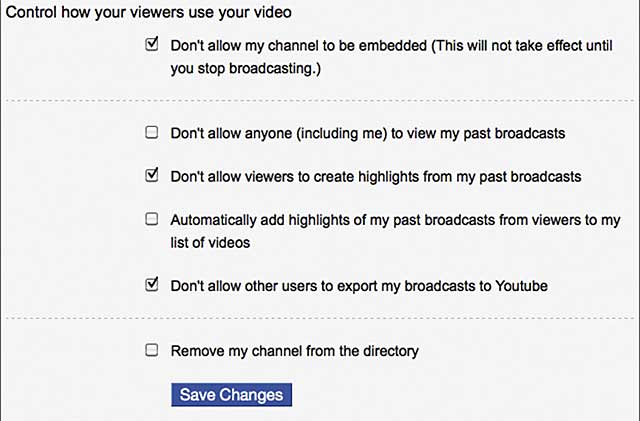Screen dimensions: 640x421
Task: Click the dashed divider below the embedding option
Action: 320,100
